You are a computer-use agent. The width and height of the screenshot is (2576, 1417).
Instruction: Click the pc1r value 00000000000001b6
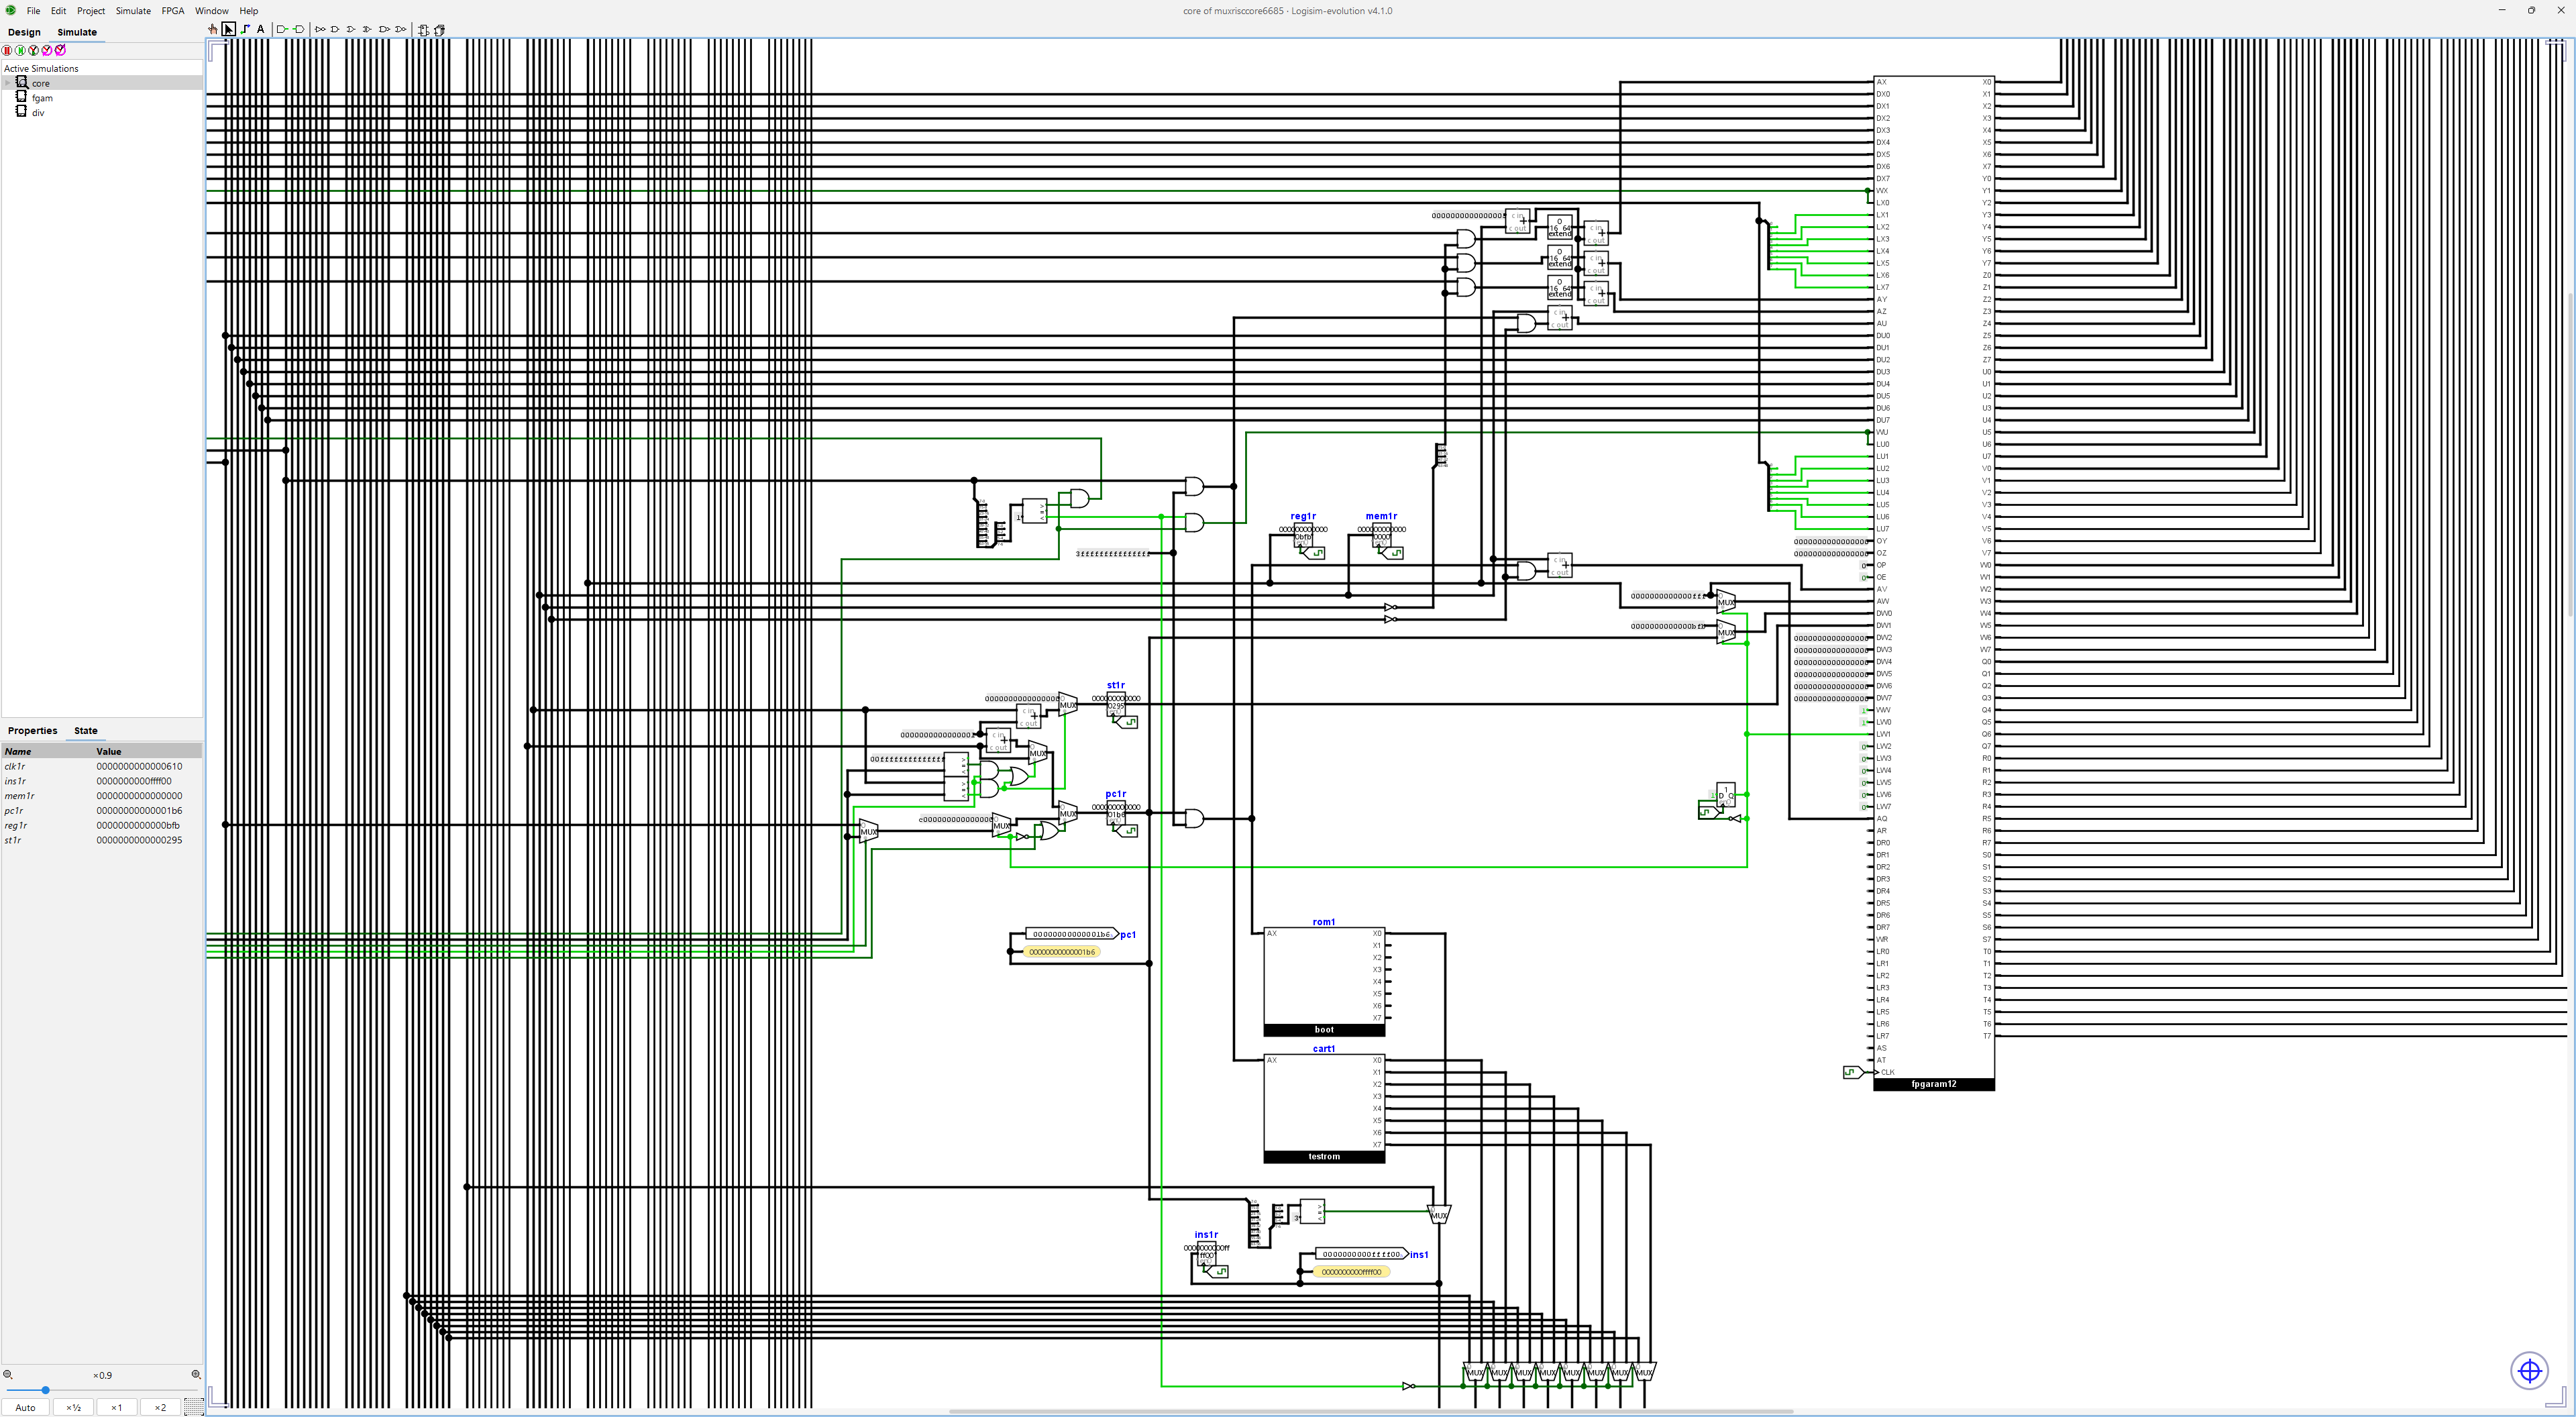(x=139, y=811)
